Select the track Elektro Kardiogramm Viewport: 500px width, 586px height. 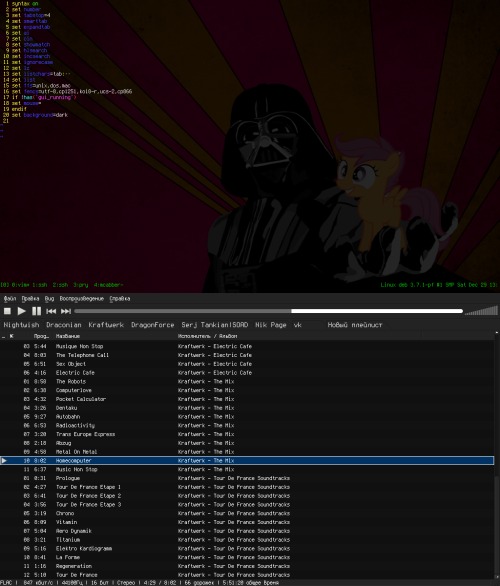247,548
